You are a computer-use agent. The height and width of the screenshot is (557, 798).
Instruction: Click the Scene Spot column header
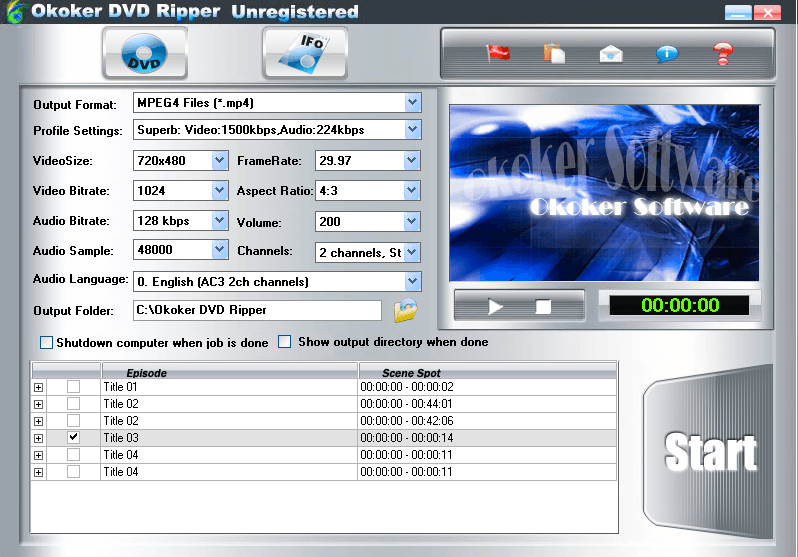pyautogui.click(x=488, y=372)
